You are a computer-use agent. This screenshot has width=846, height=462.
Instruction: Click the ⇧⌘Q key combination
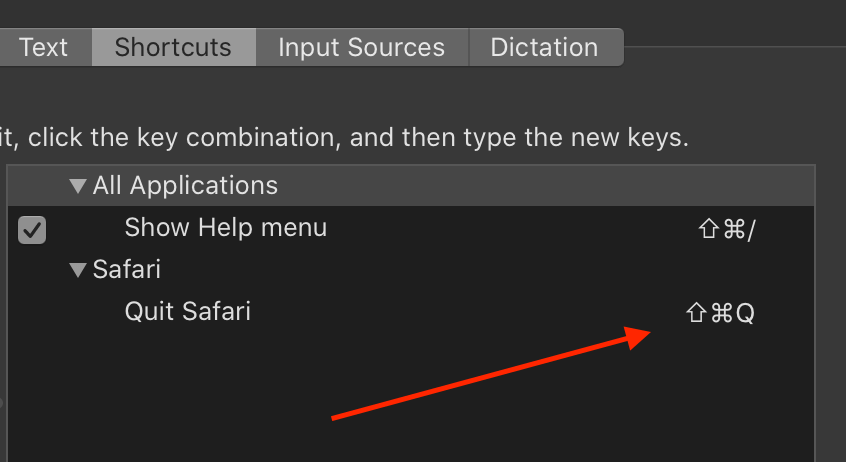(x=720, y=312)
